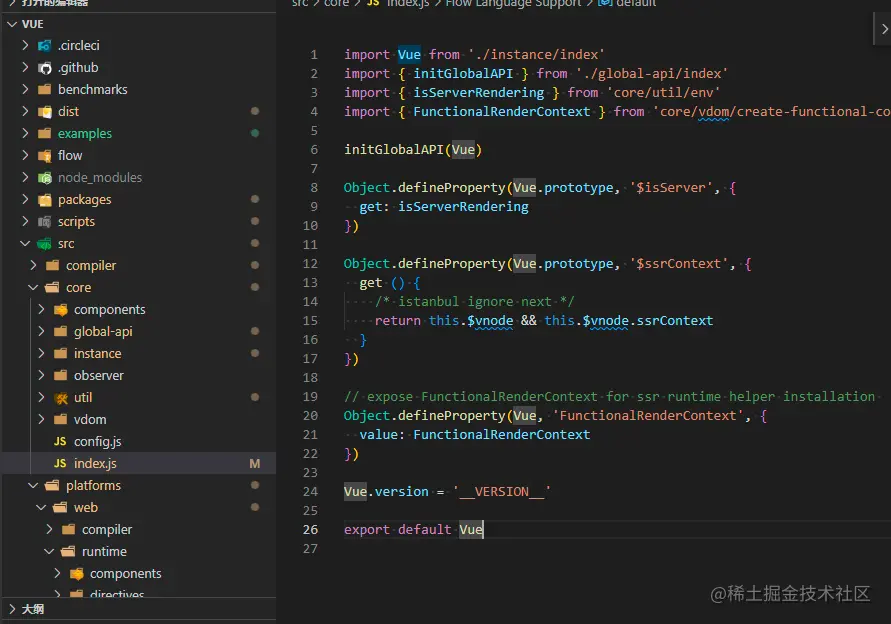Click the .github folder icon
891x624 pixels.
tap(44, 68)
